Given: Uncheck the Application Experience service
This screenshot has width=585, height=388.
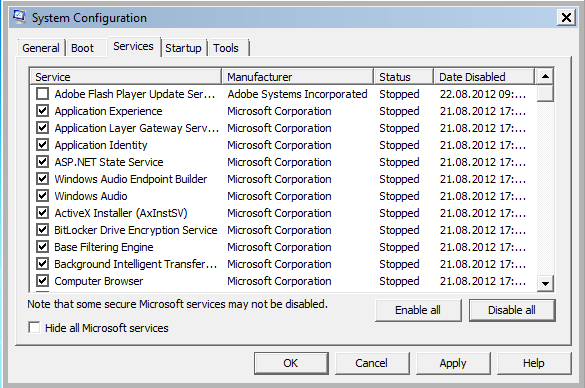Looking at the screenshot, I should pyautogui.click(x=43, y=111).
